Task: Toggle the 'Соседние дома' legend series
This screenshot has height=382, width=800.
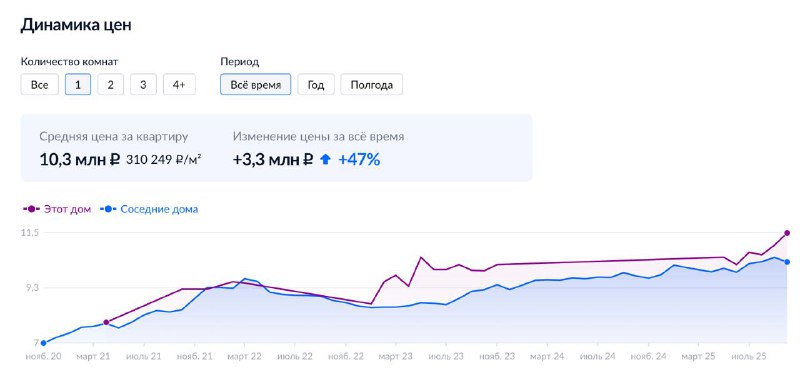Action: point(149,209)
